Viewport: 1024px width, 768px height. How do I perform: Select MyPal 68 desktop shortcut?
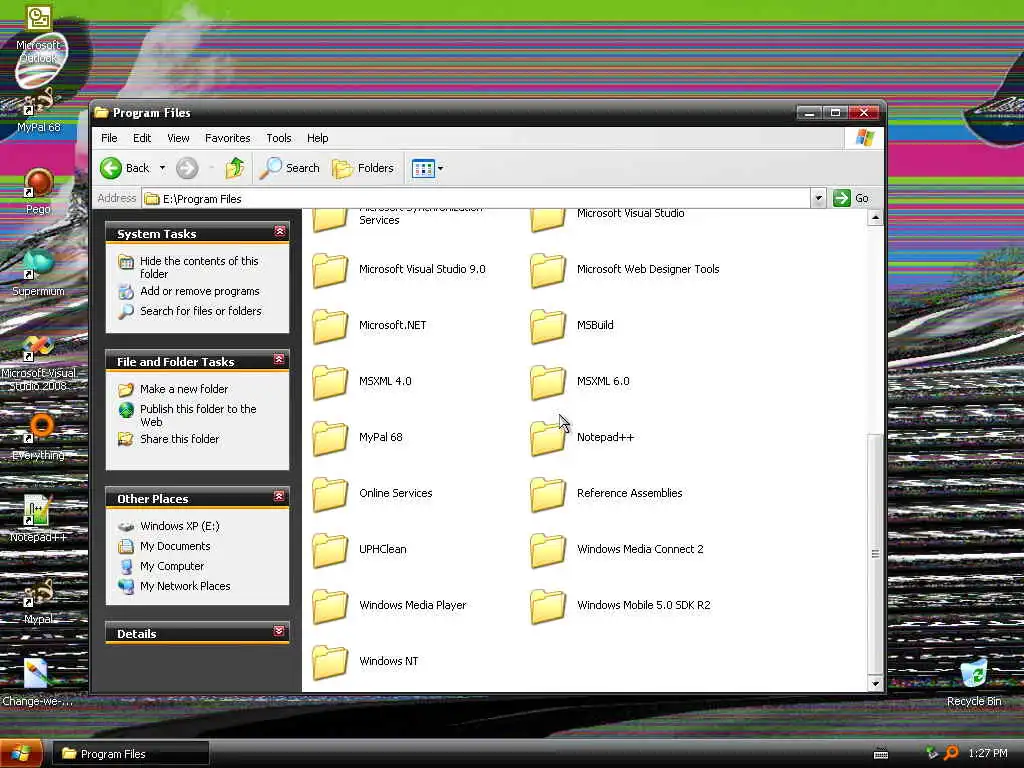(x=38, y=110)
